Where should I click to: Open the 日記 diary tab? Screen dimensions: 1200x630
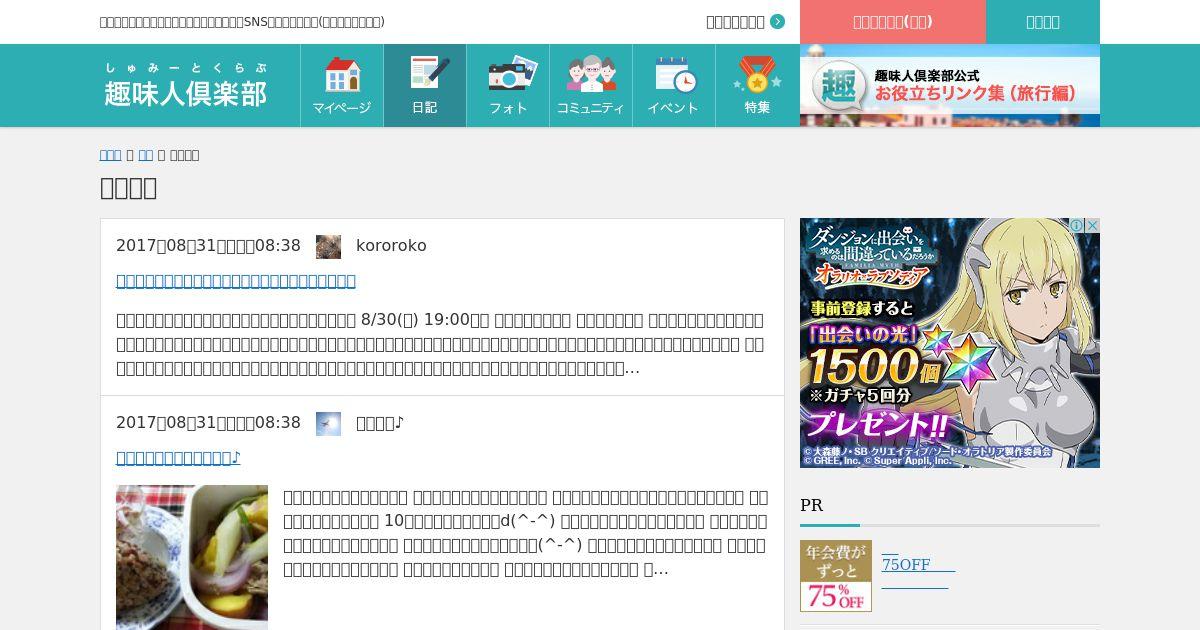point(425,85)
